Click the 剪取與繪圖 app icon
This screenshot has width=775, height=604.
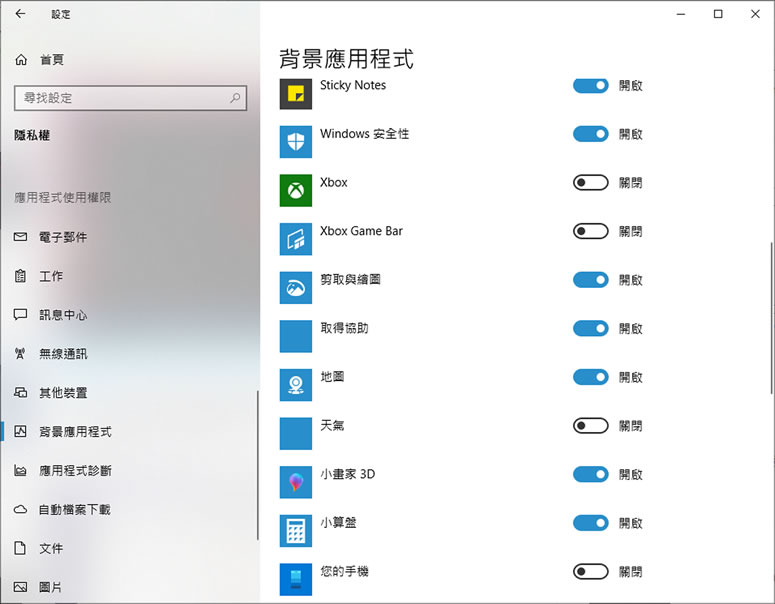pos(296,288)
